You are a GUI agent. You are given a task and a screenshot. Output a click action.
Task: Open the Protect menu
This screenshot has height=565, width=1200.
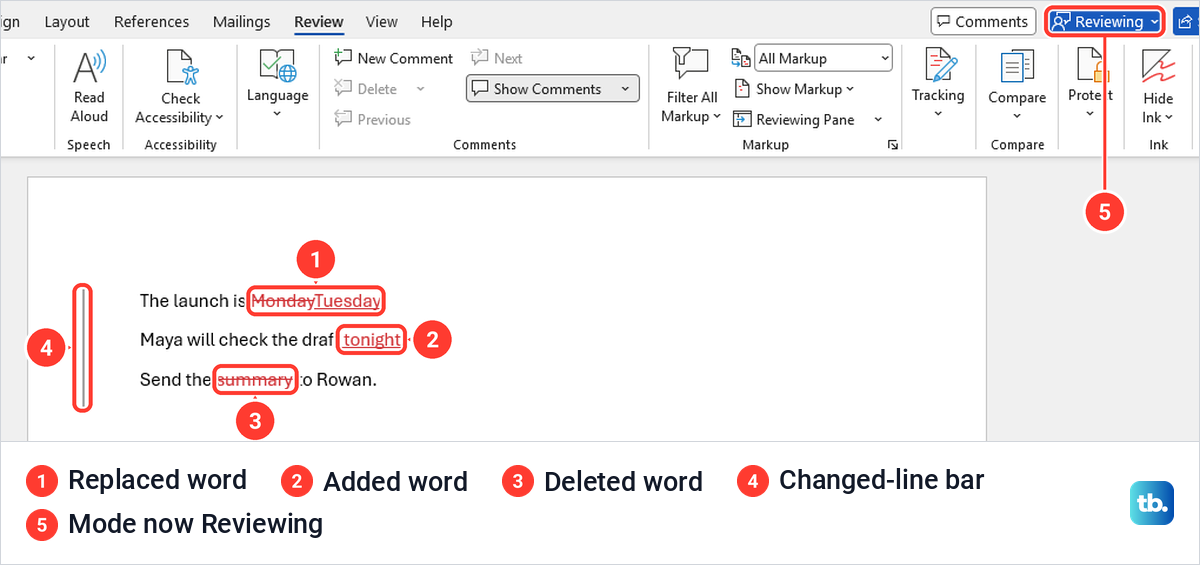coord(1090,83)
